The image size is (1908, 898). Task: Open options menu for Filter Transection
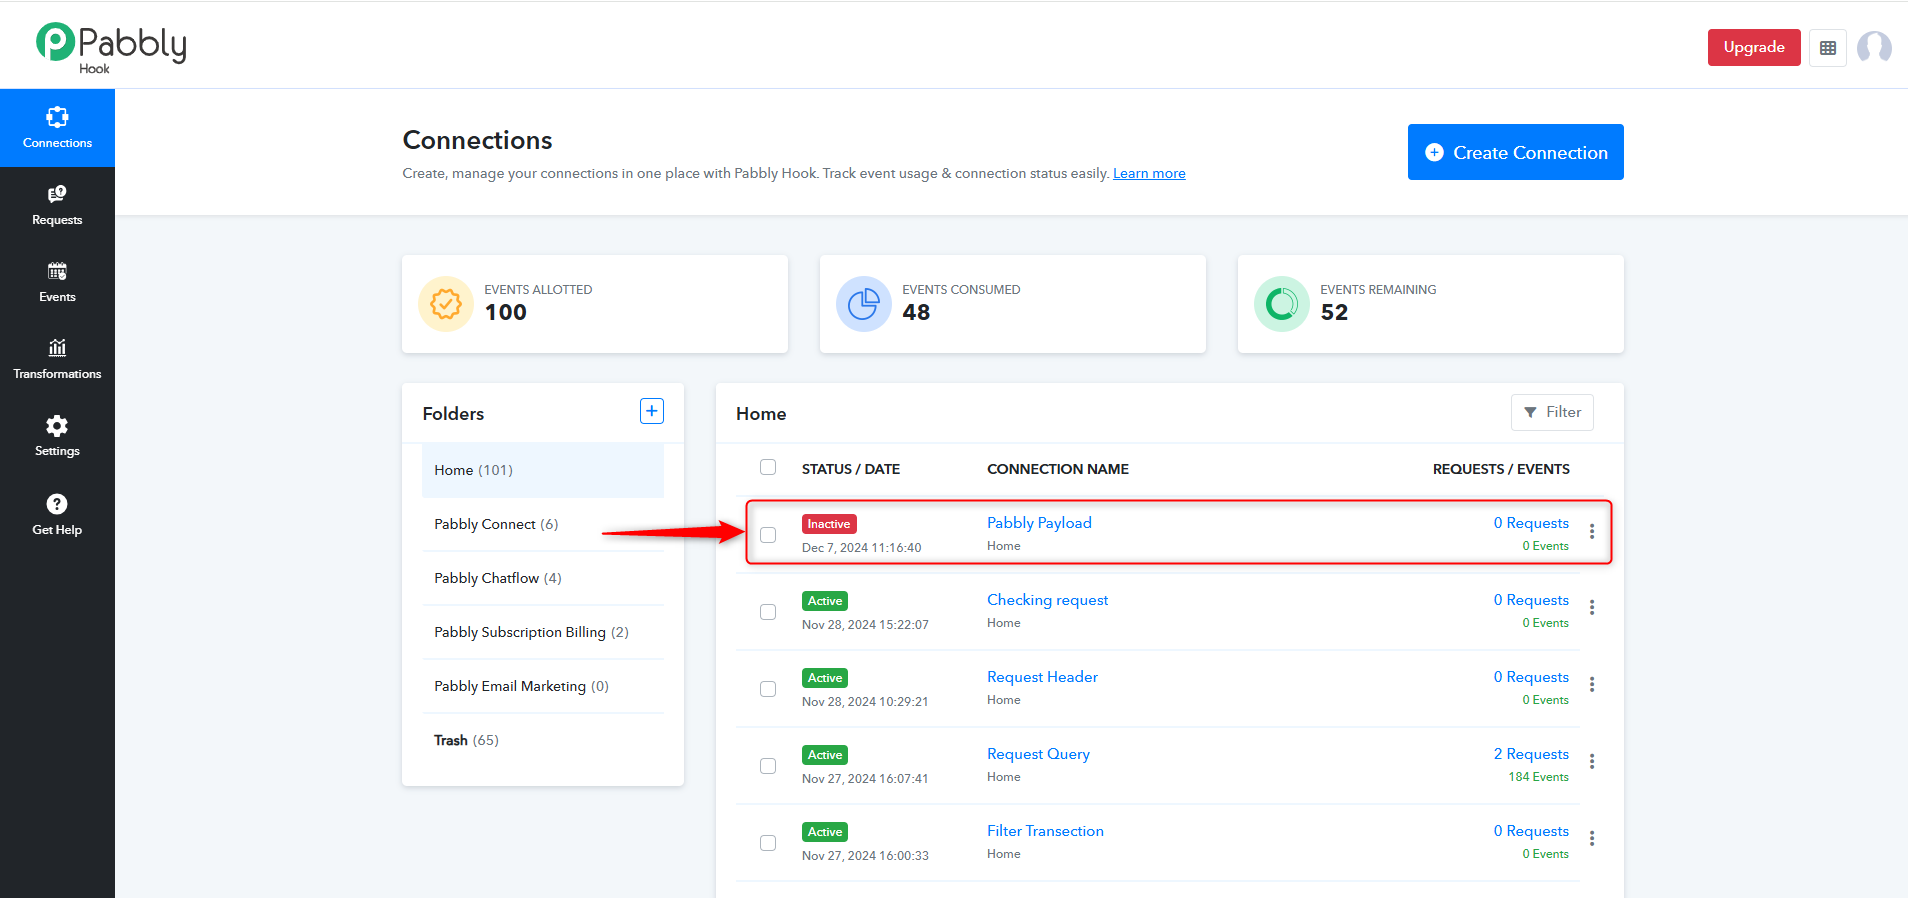click(x=1592, y=839)
